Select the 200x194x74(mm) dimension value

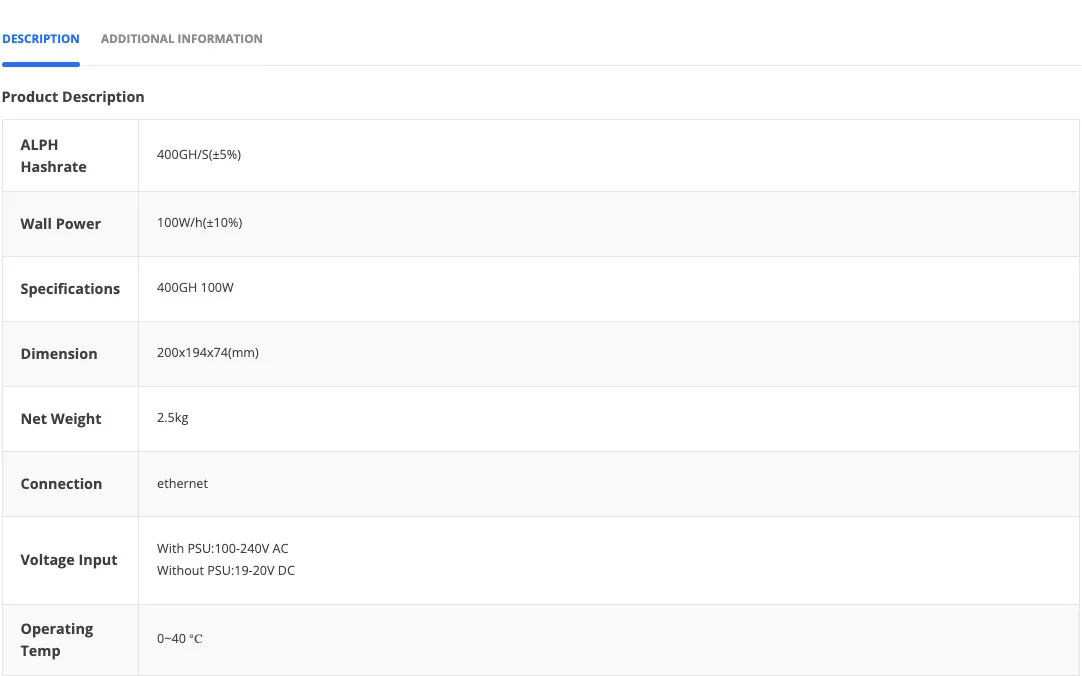pyautogui.click(x=208, y=353)
